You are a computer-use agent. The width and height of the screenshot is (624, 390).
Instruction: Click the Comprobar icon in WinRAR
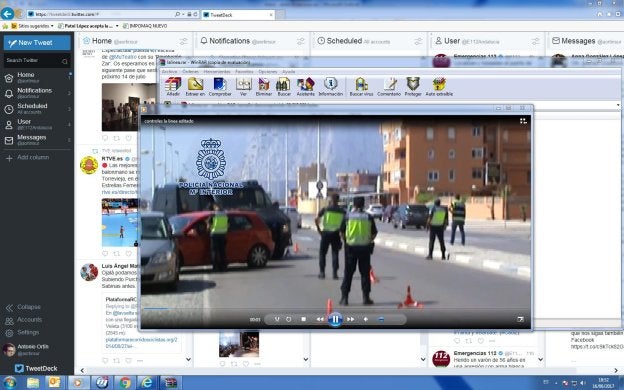(220, 87)
